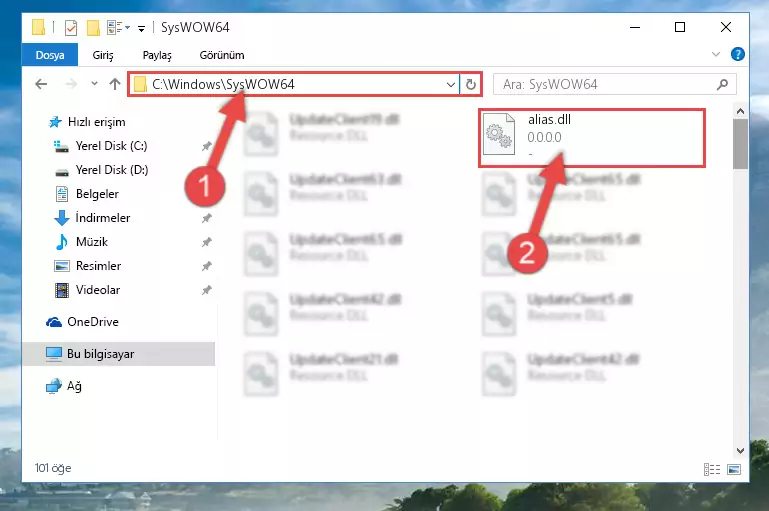Click the alias.dll gear file icon

499,134
